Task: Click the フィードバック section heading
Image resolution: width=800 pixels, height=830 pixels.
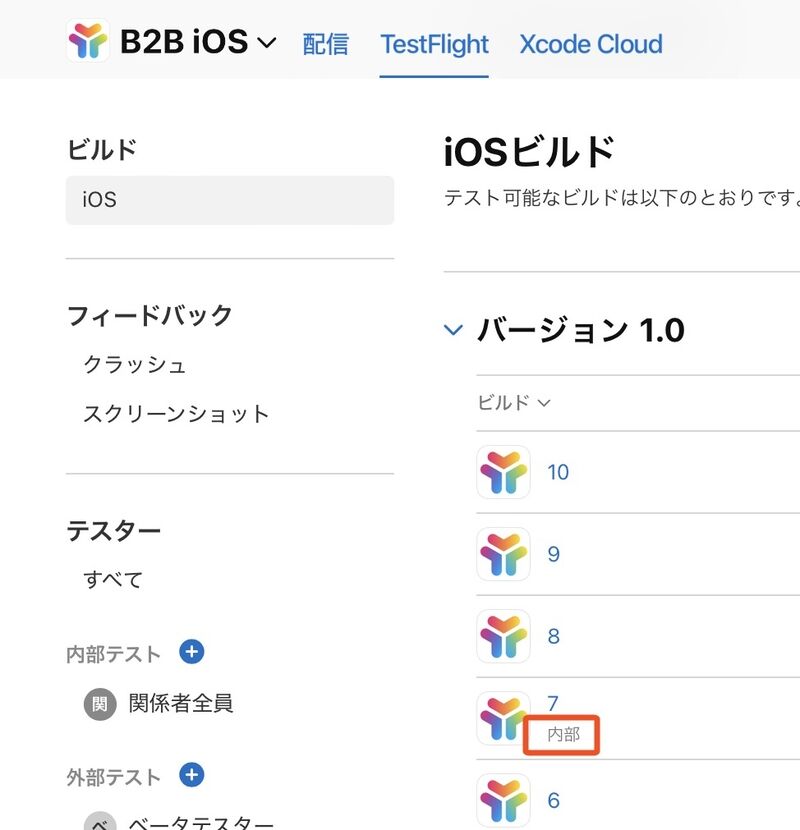Action: click(149, 315)
